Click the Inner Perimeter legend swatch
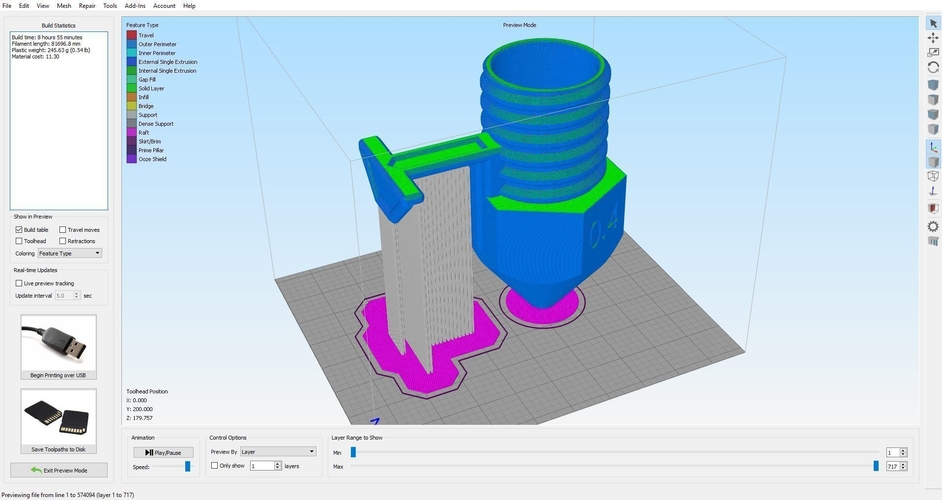Screen dimensions: 942x500 (x=131, y=53)
